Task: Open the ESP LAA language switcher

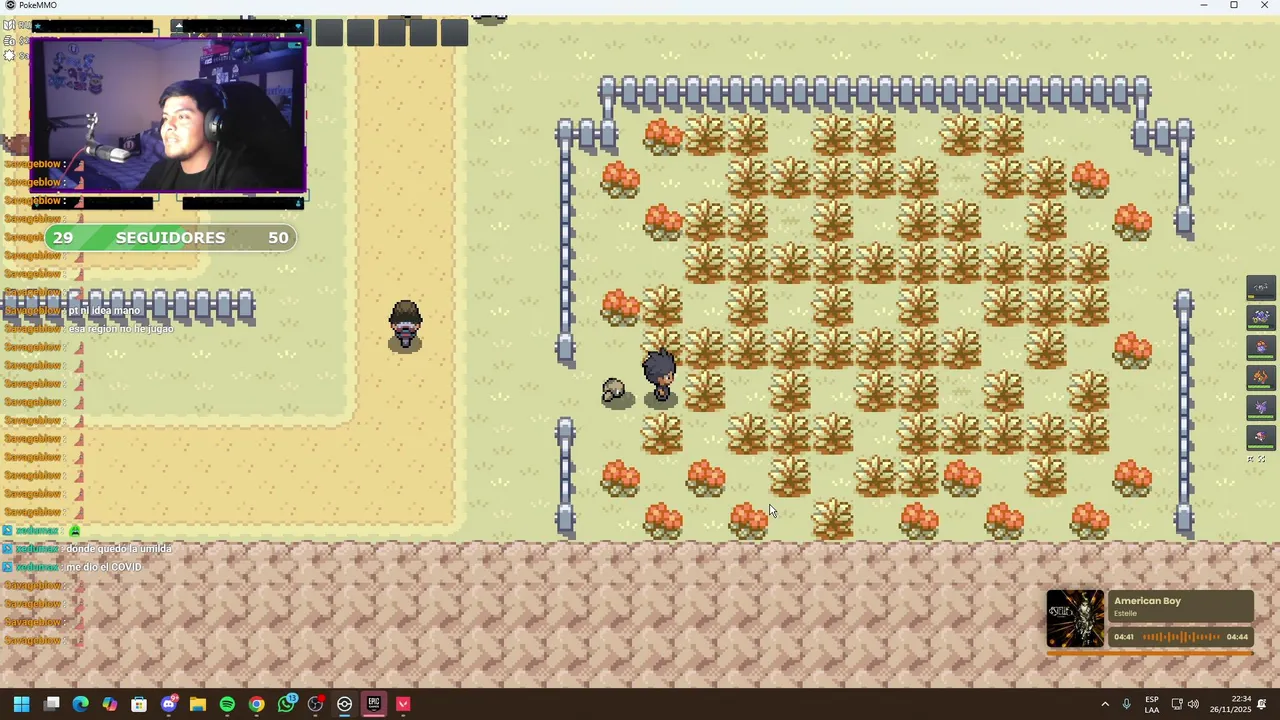Action: pyautogui.click(x=1152, y=704)
